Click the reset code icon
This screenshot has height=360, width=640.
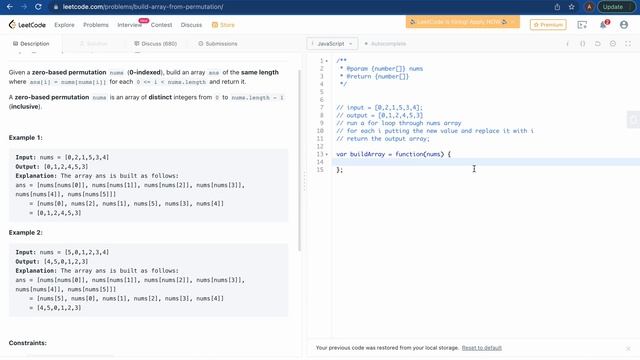pyautogui.click(x=598, y=44)
